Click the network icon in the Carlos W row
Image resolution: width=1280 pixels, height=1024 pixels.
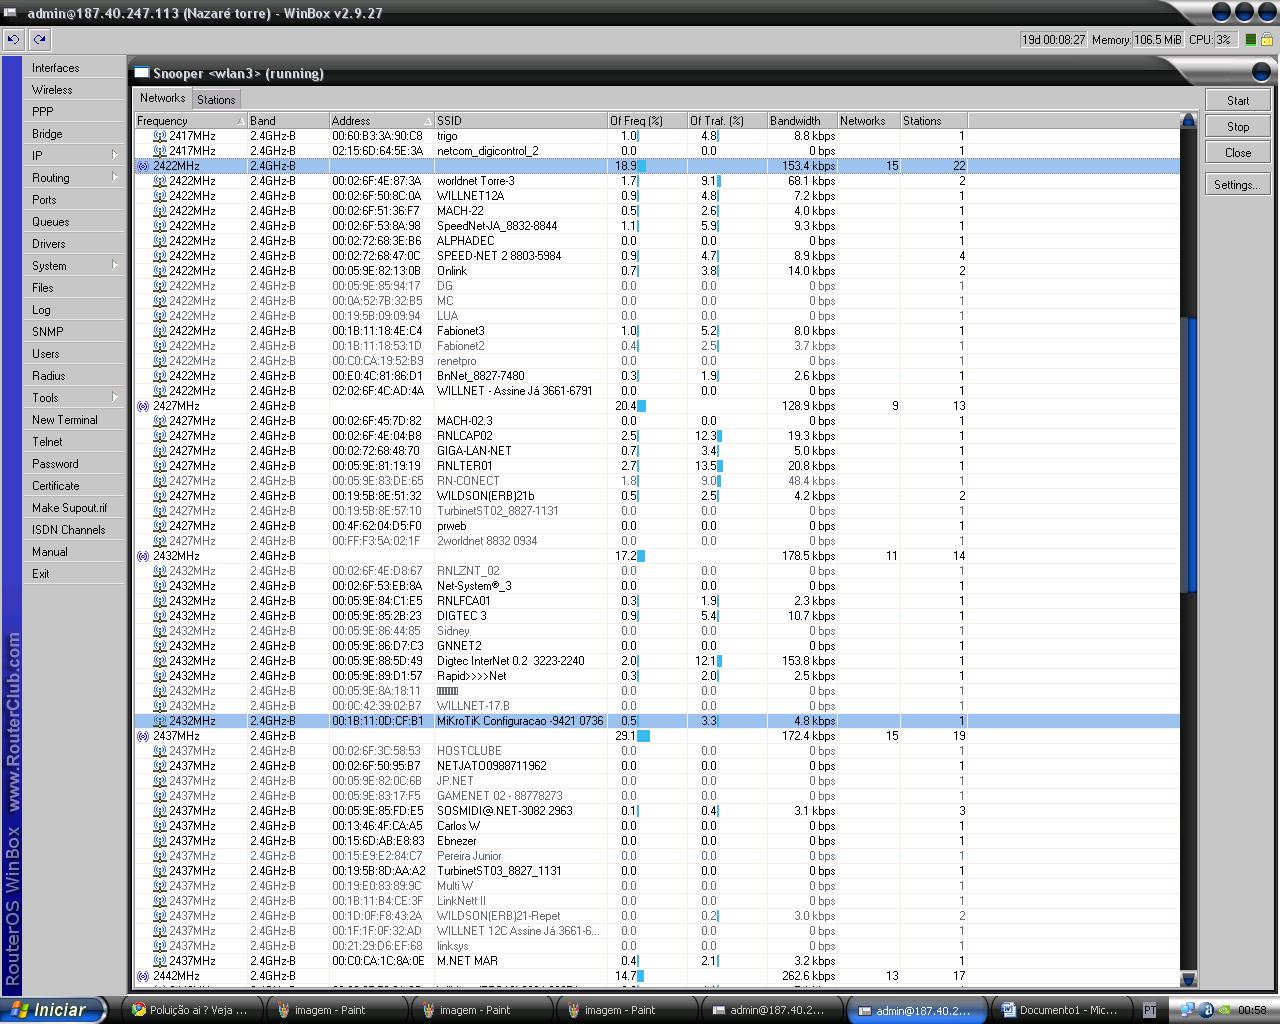click(x=159, y=826)
